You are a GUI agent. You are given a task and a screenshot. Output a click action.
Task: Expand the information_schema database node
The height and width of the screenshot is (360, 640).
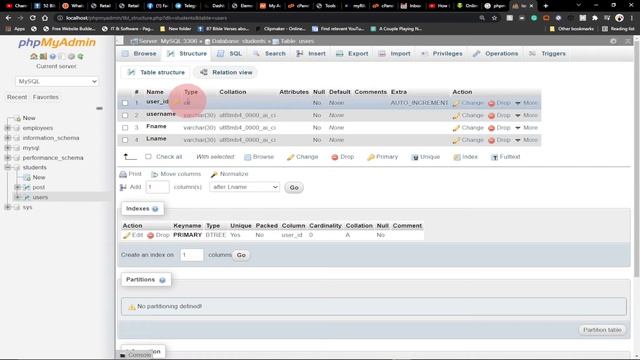point(8,138)
